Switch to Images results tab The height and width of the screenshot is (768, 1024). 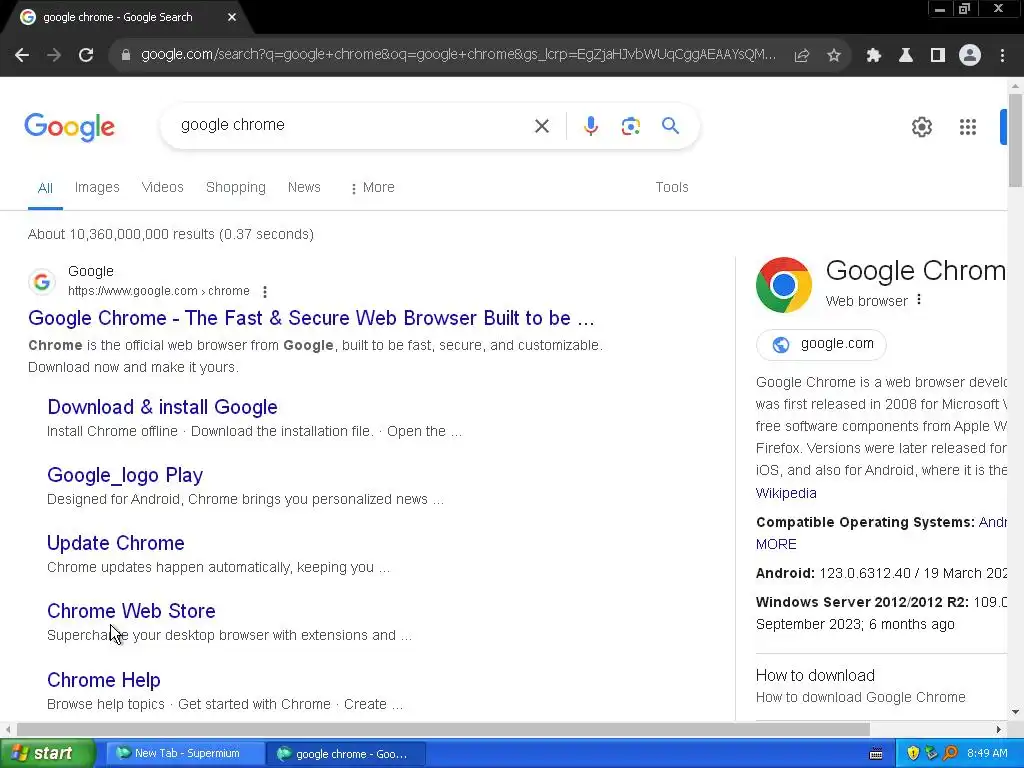[97, 187]
